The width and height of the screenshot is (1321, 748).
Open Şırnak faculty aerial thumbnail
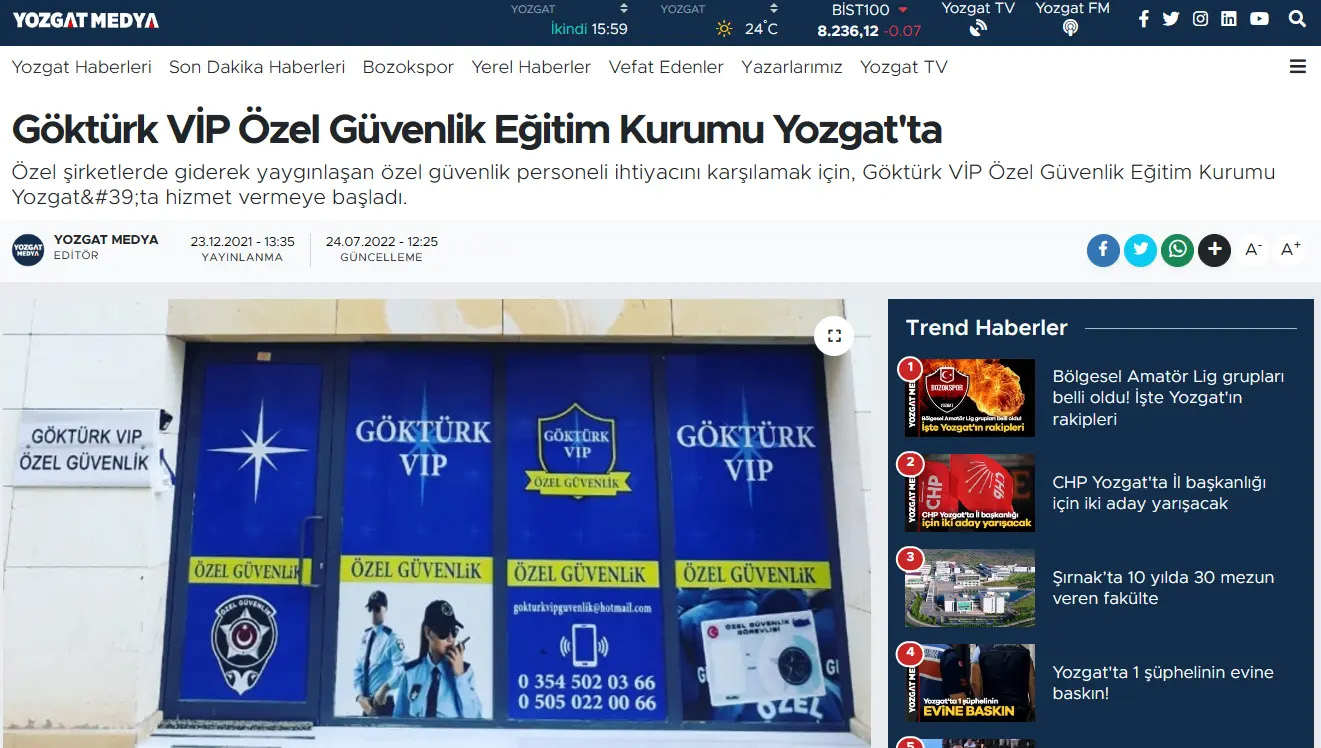click(970, 588)
